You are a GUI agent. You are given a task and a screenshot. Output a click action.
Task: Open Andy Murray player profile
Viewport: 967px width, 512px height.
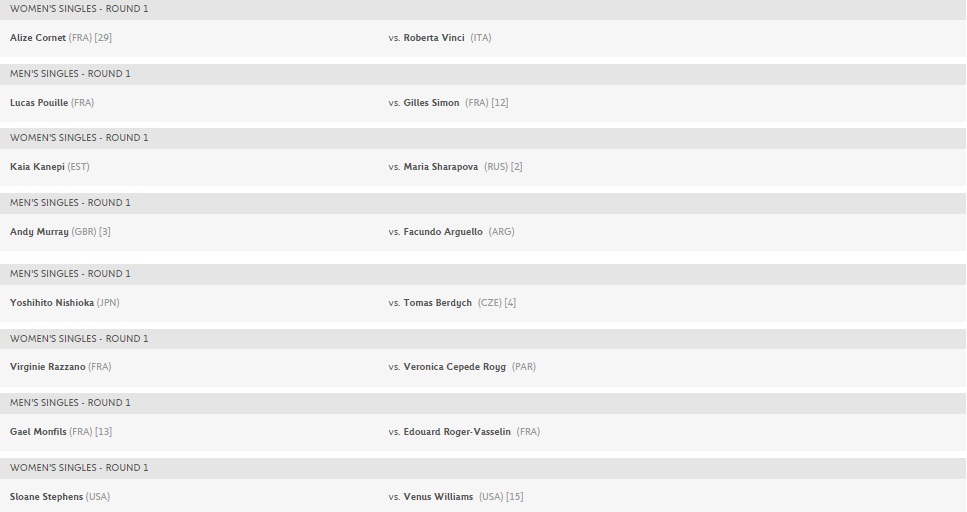(39, 232)
